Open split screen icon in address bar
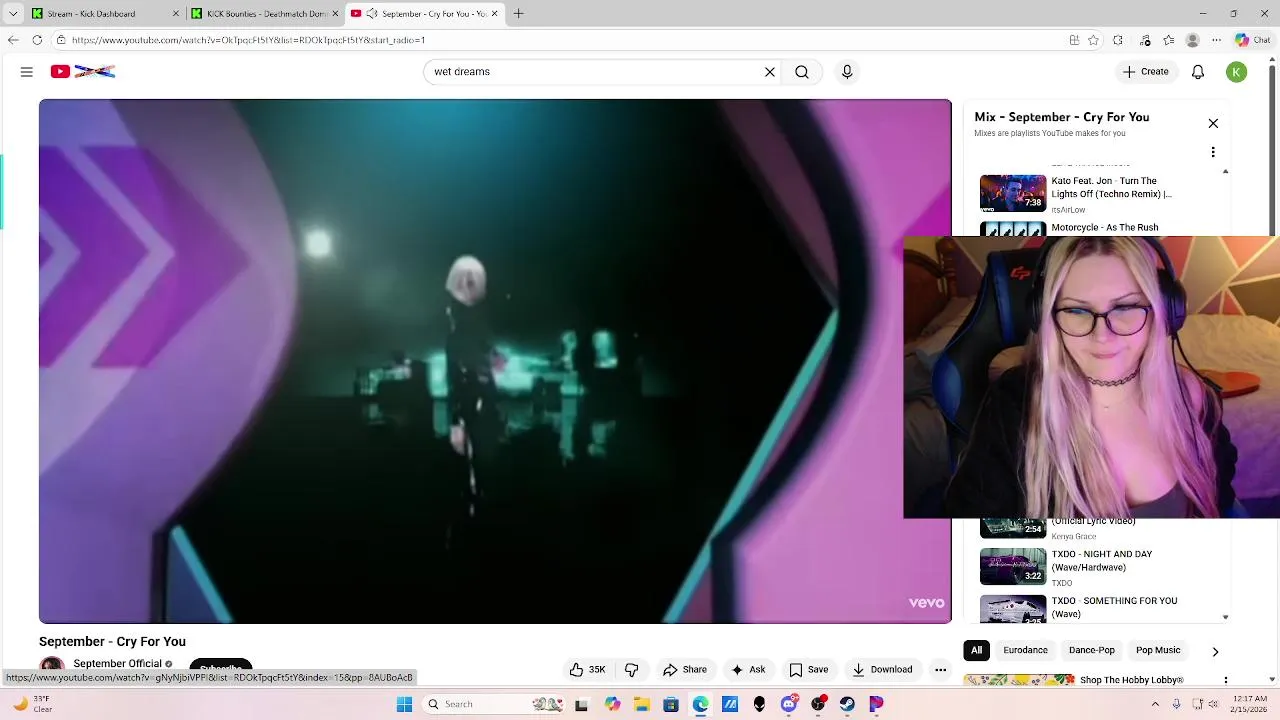Image resolution: width=1280 pixels, height=720 pixels. pos(1074,40)
